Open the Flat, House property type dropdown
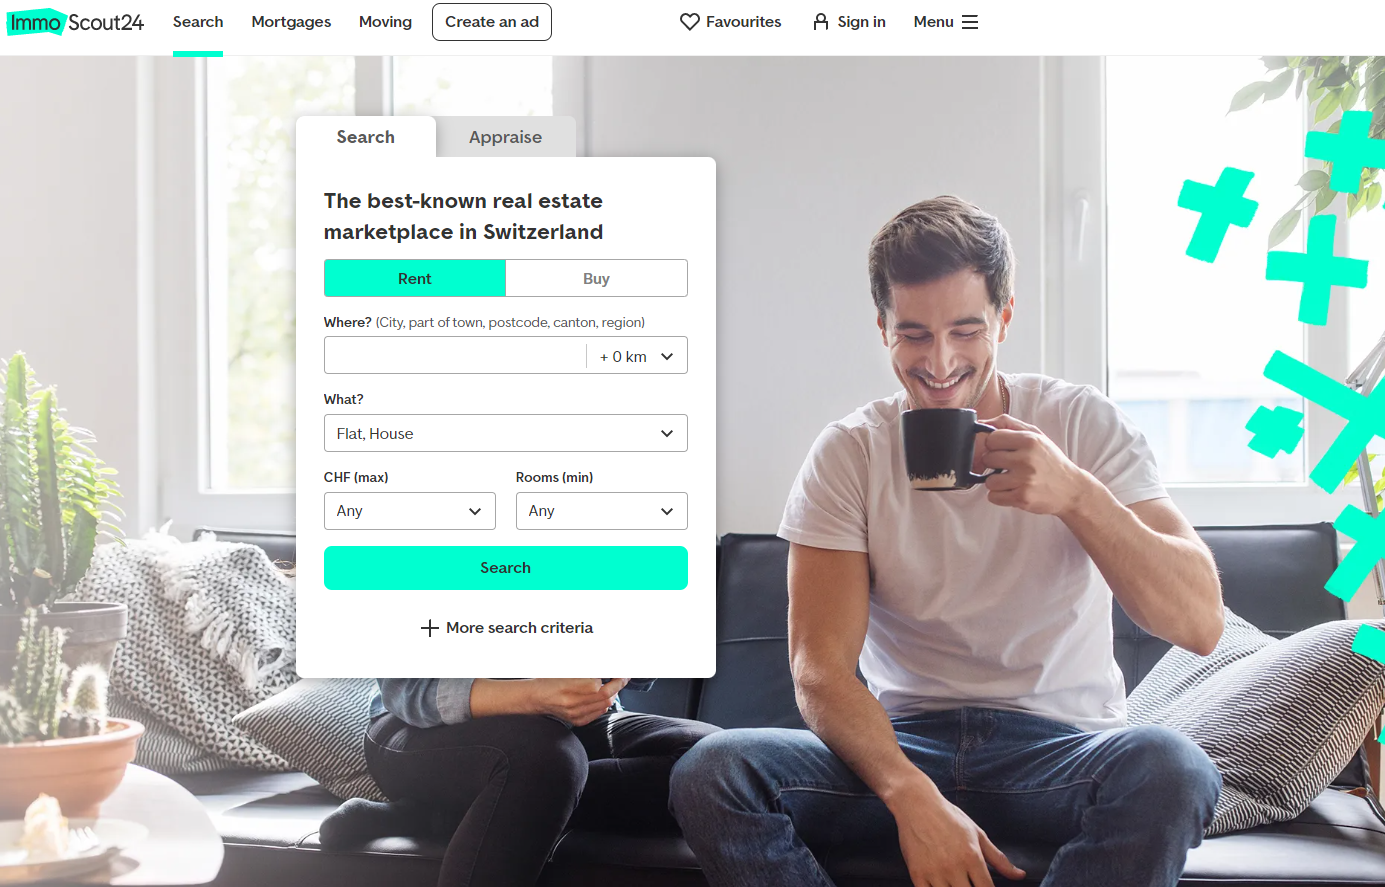 pyautogui.click(x=506, y=433)
